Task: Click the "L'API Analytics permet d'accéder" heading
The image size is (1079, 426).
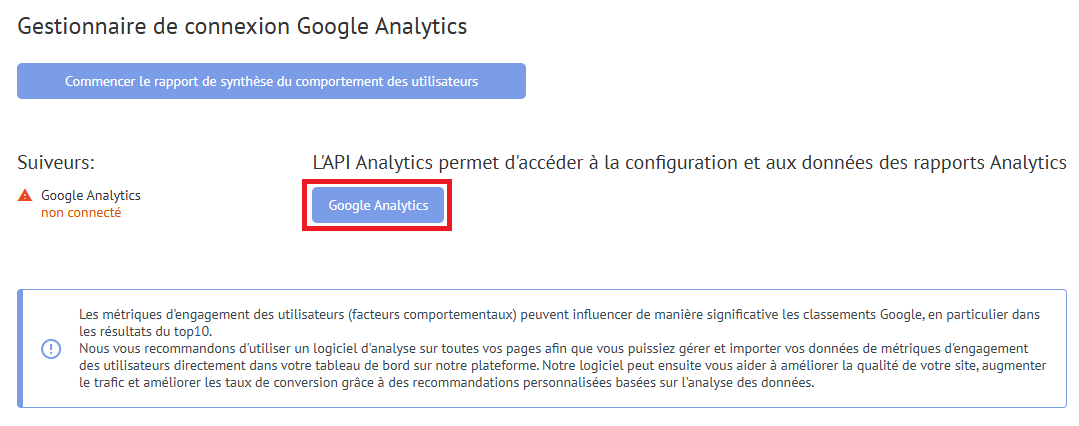Action: pyautogui.click(x=690, y=163)
